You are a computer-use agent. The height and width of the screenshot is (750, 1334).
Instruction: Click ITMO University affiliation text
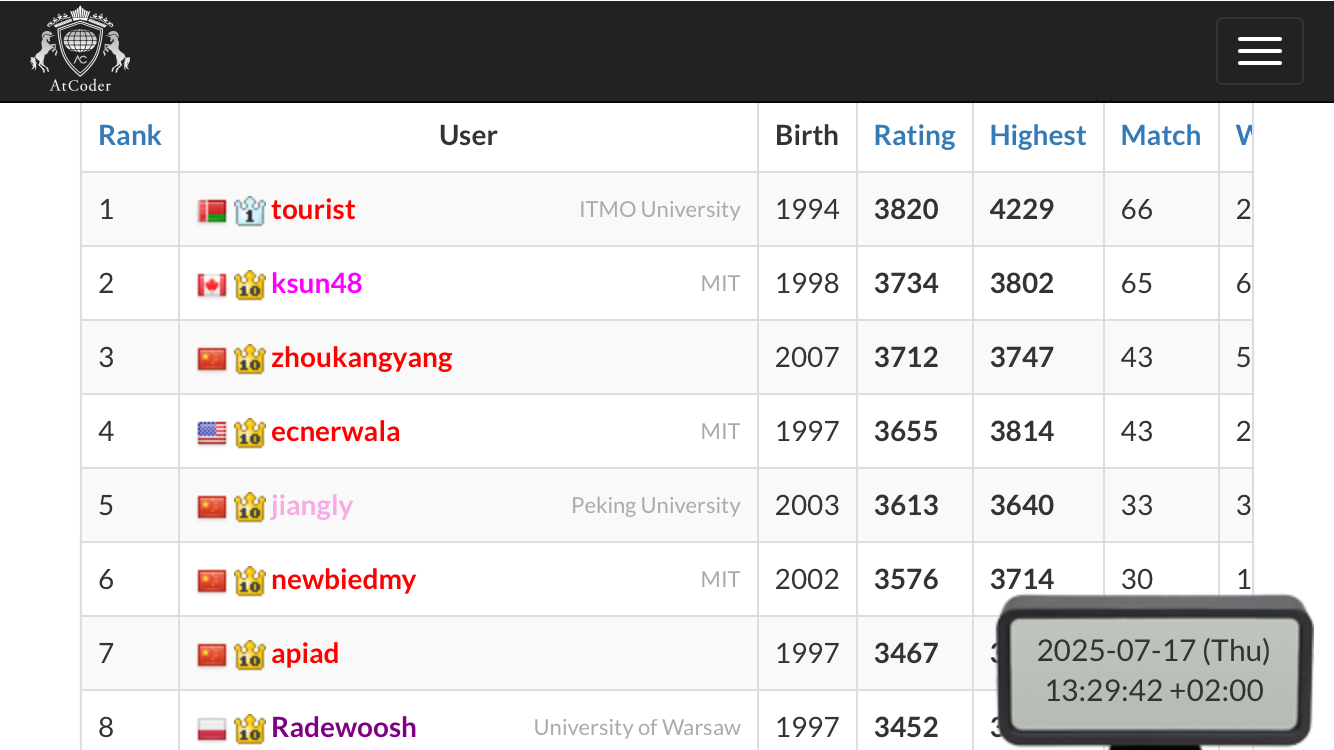point(660,210)
